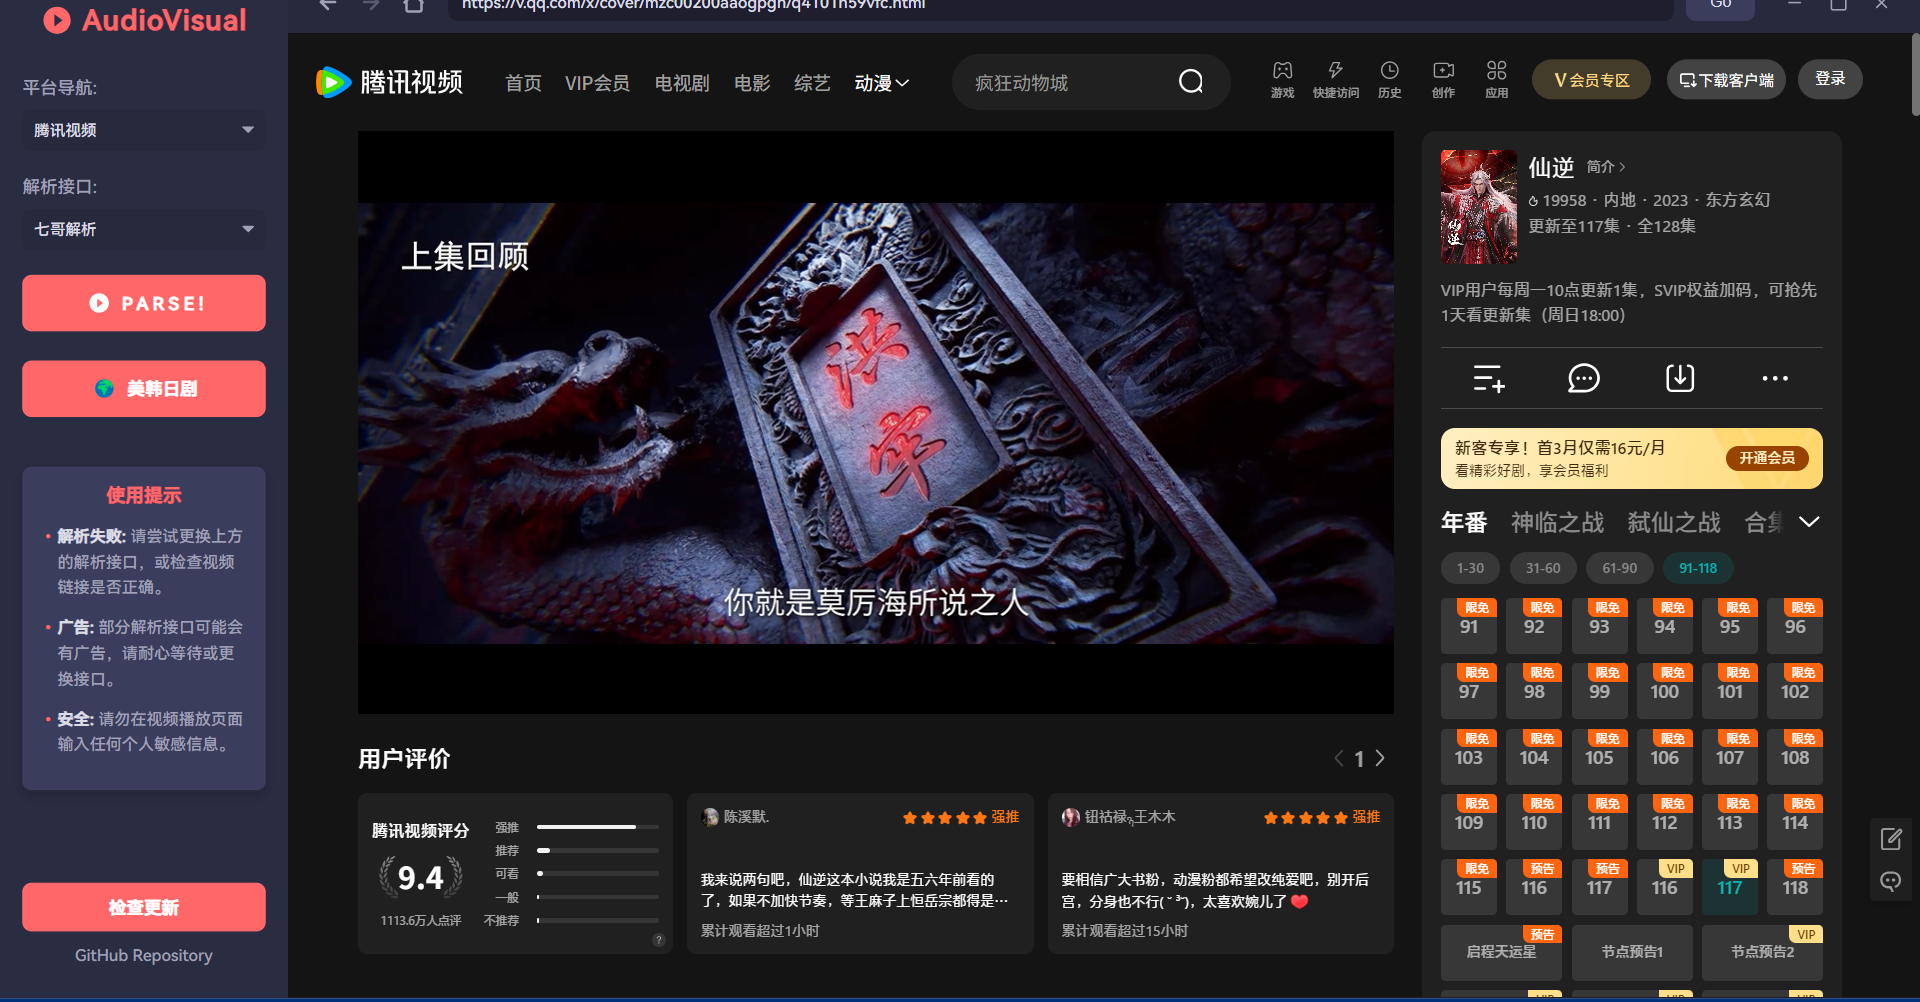The image size is (1920, 1002).
Task: Click the download video icon
Action: pos(1679,378)
